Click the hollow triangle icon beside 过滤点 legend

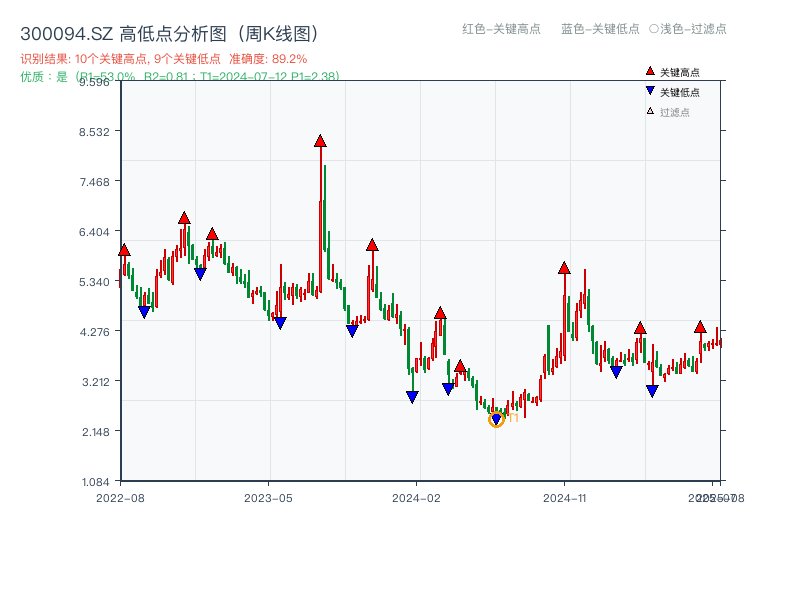(650, 111)
